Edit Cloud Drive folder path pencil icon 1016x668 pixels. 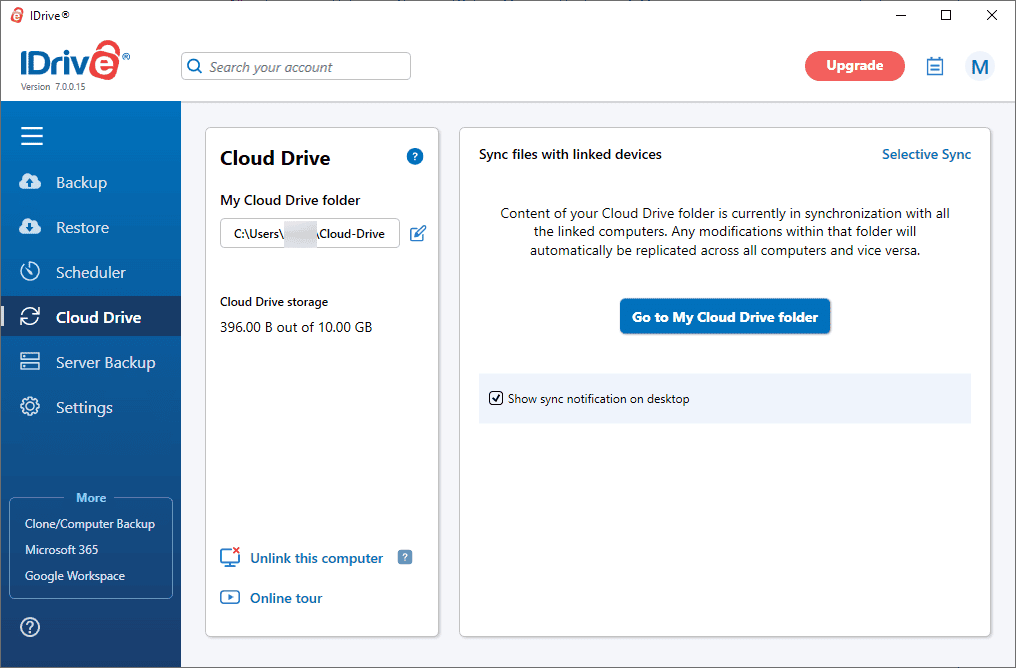(418, 233)
